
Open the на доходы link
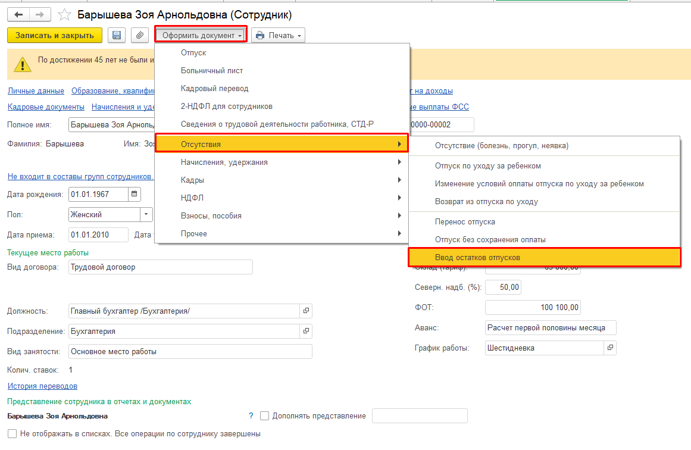point(431,91)
